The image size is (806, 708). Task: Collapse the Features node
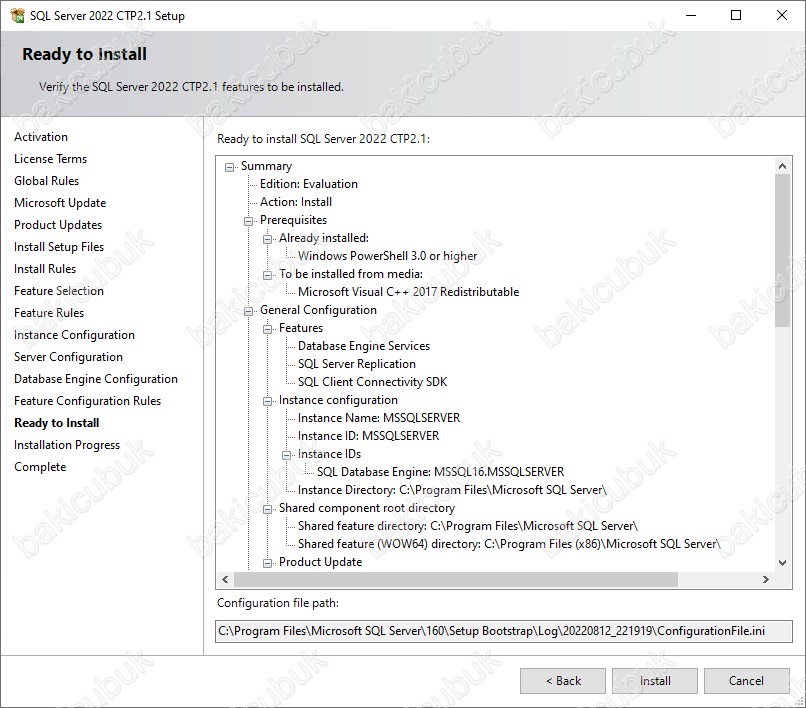tap(267, 329)
